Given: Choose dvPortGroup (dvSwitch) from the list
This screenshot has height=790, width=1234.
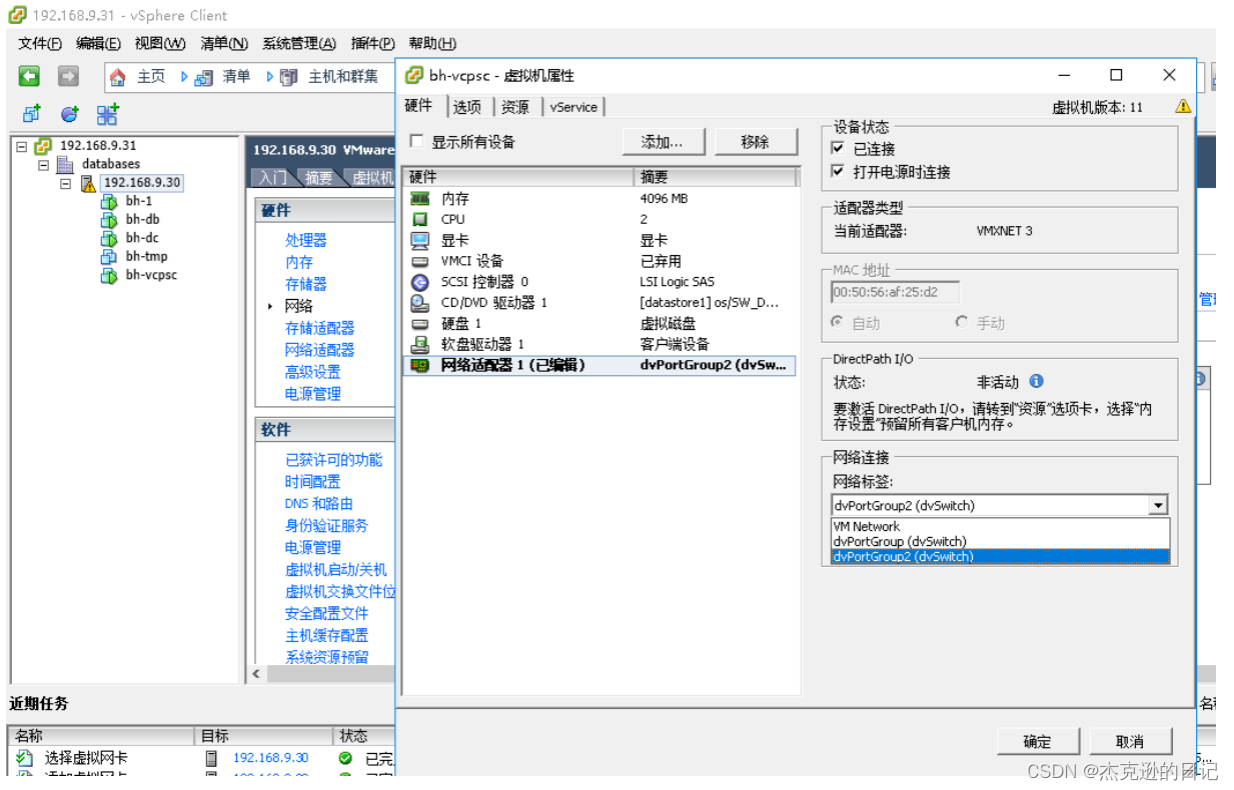Looking at the screenshot, I should coord(1000,541).
